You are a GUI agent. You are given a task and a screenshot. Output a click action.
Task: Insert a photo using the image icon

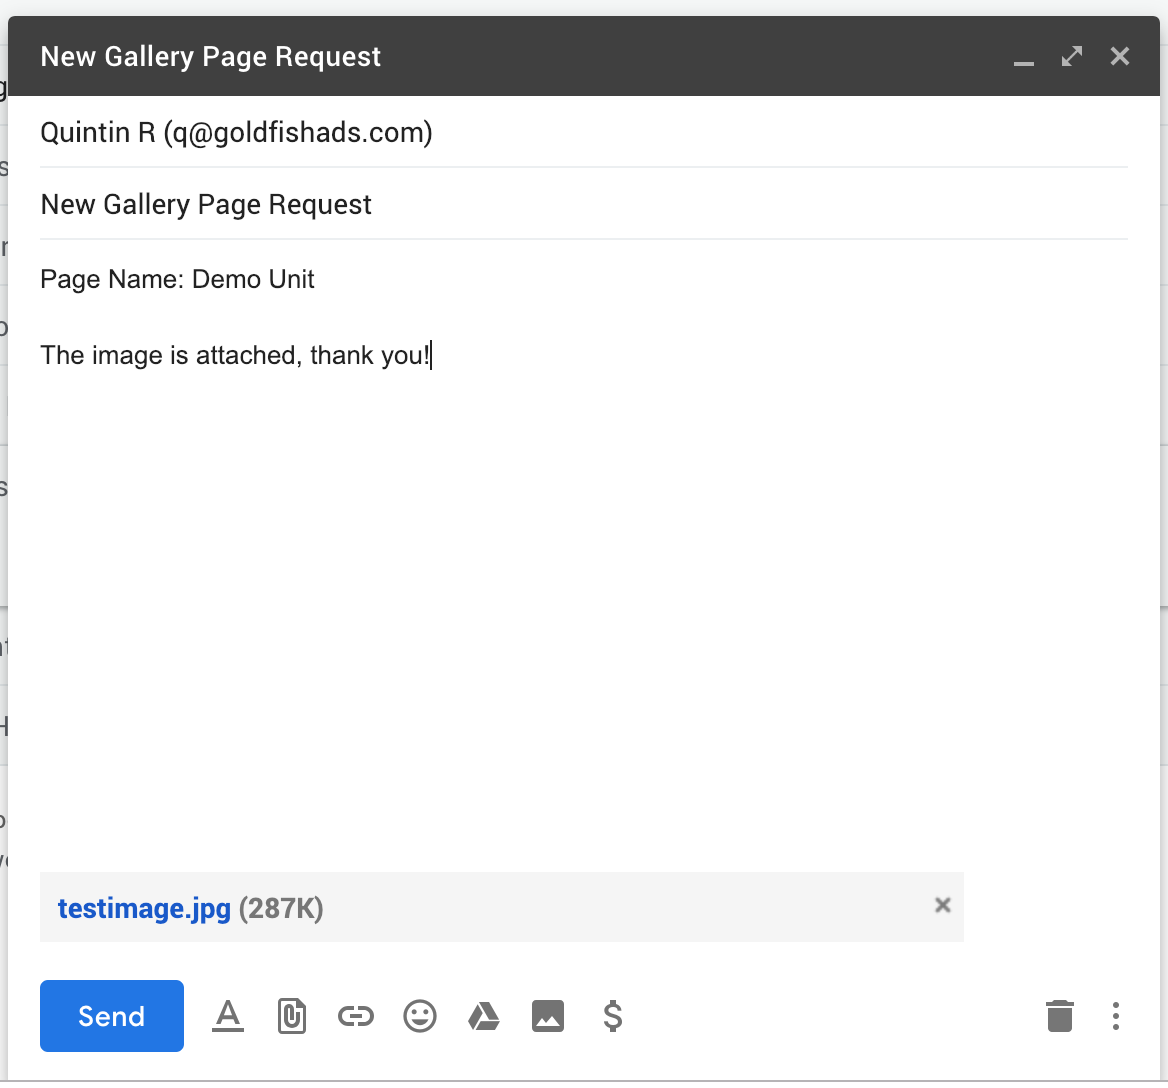pos(548,1016)
